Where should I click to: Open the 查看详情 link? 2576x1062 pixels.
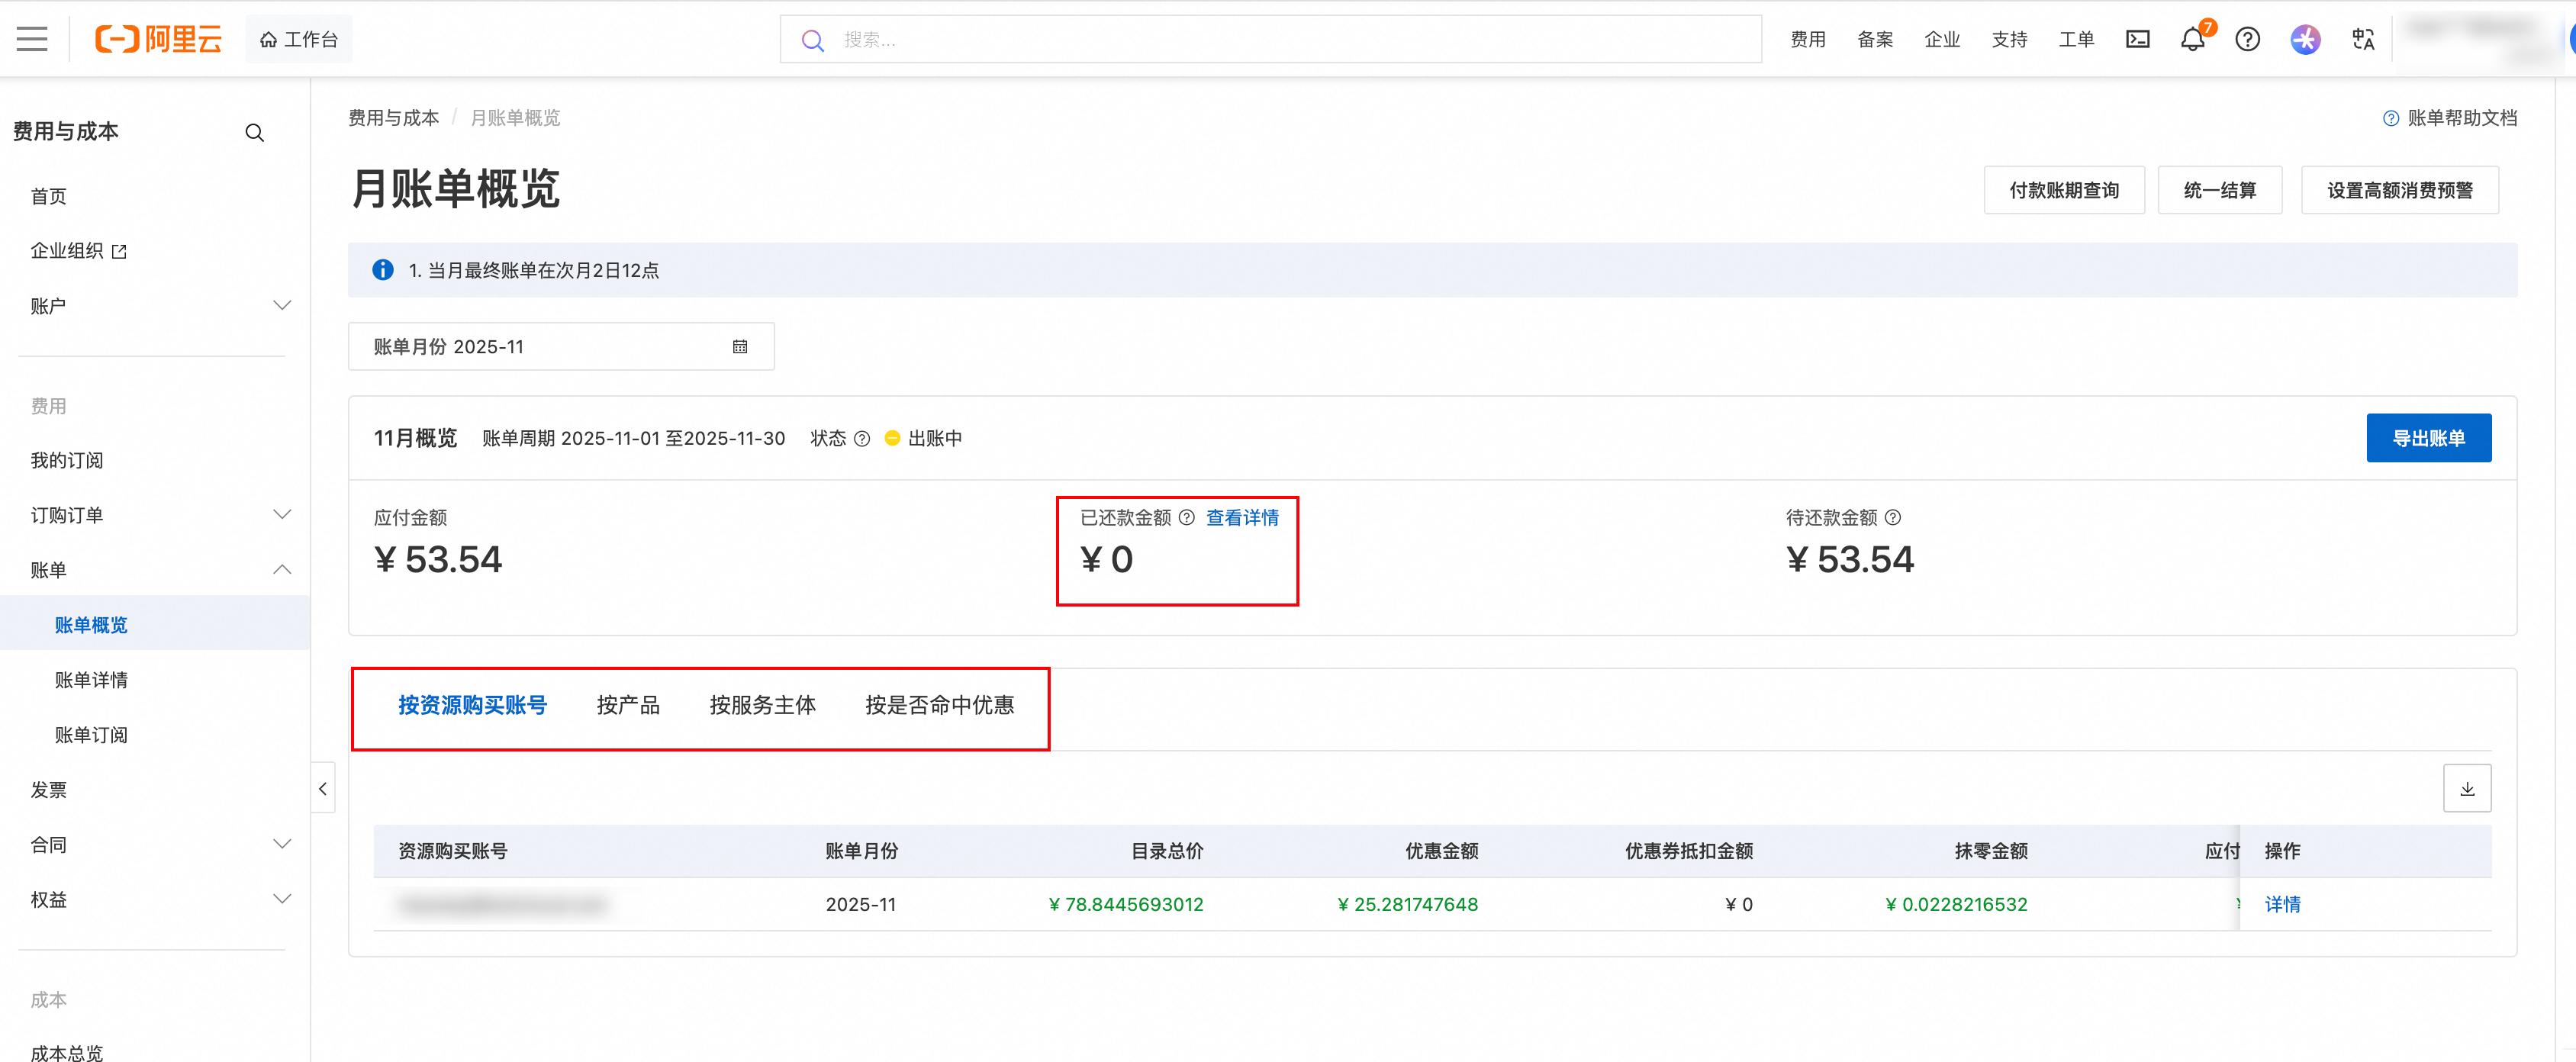pos(1242,517)
